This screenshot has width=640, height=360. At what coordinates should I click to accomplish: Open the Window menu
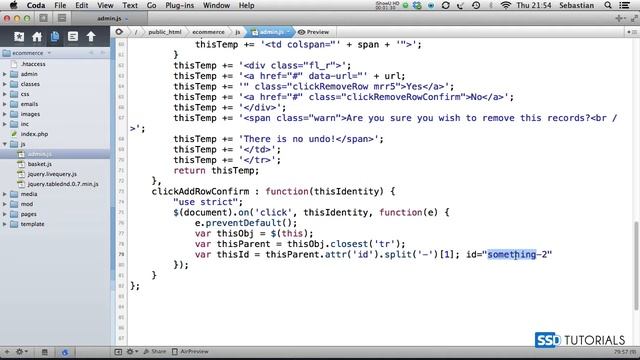(216, 5)
